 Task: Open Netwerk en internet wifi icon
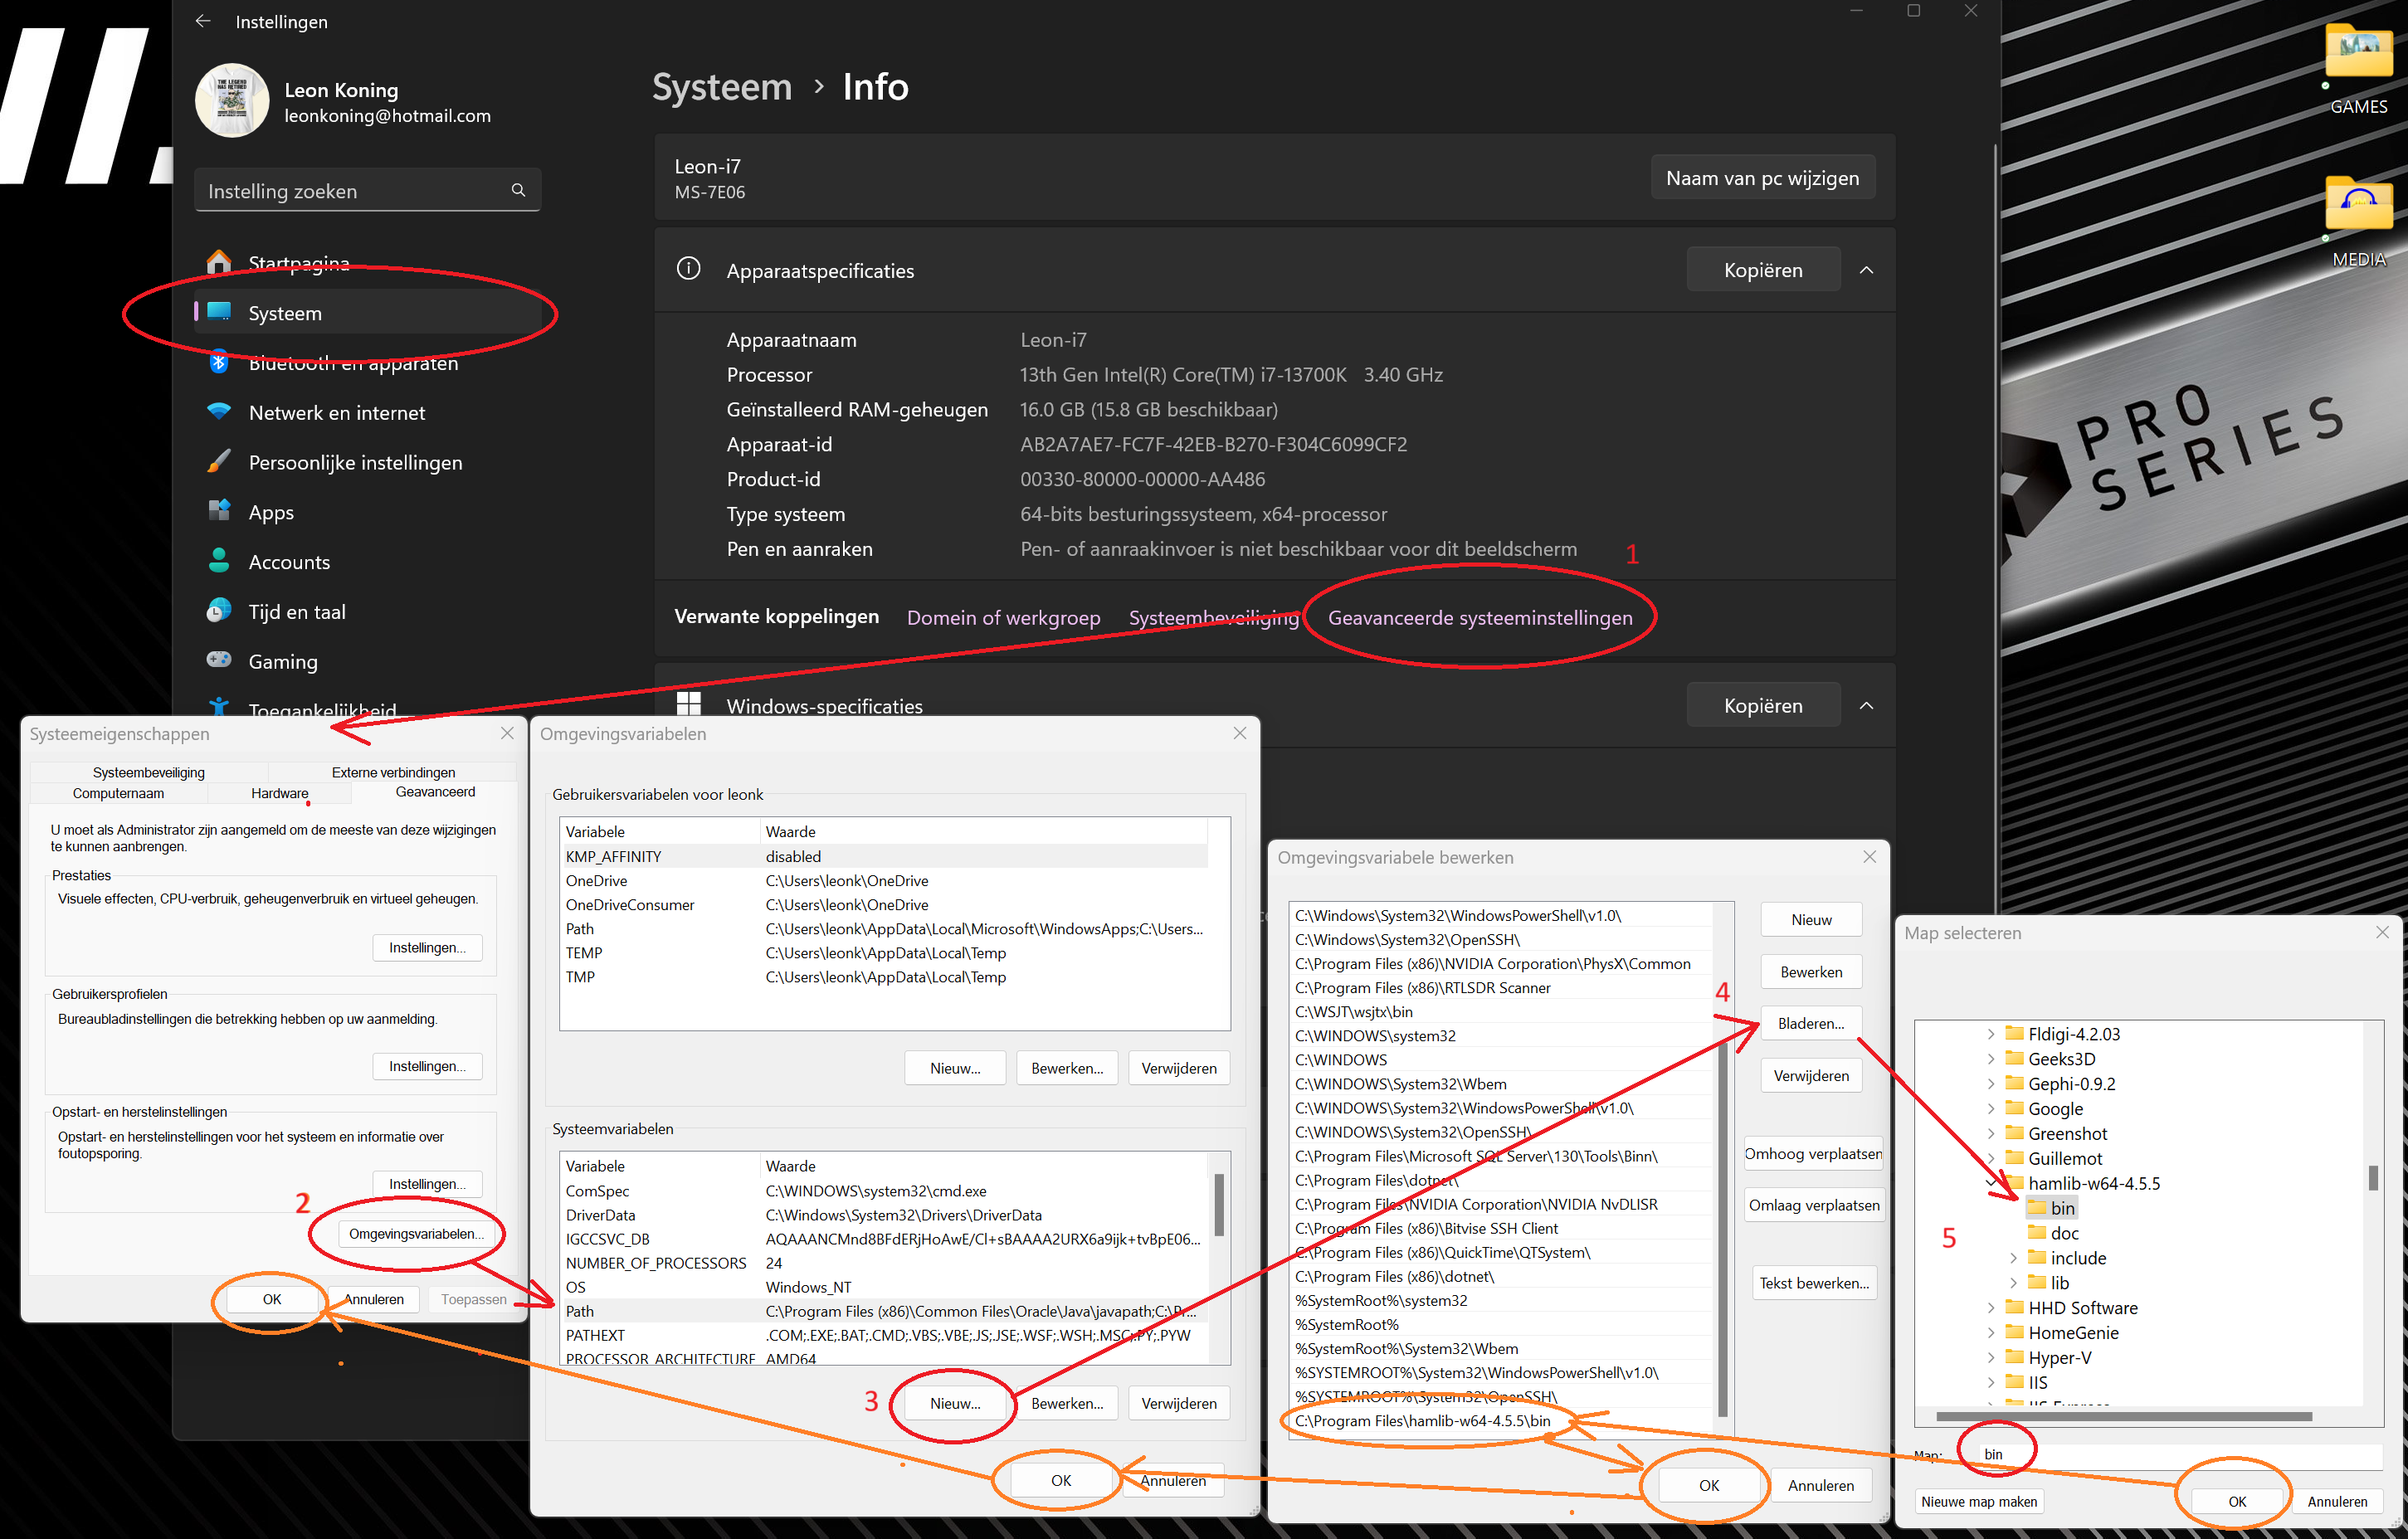point(219,412)
